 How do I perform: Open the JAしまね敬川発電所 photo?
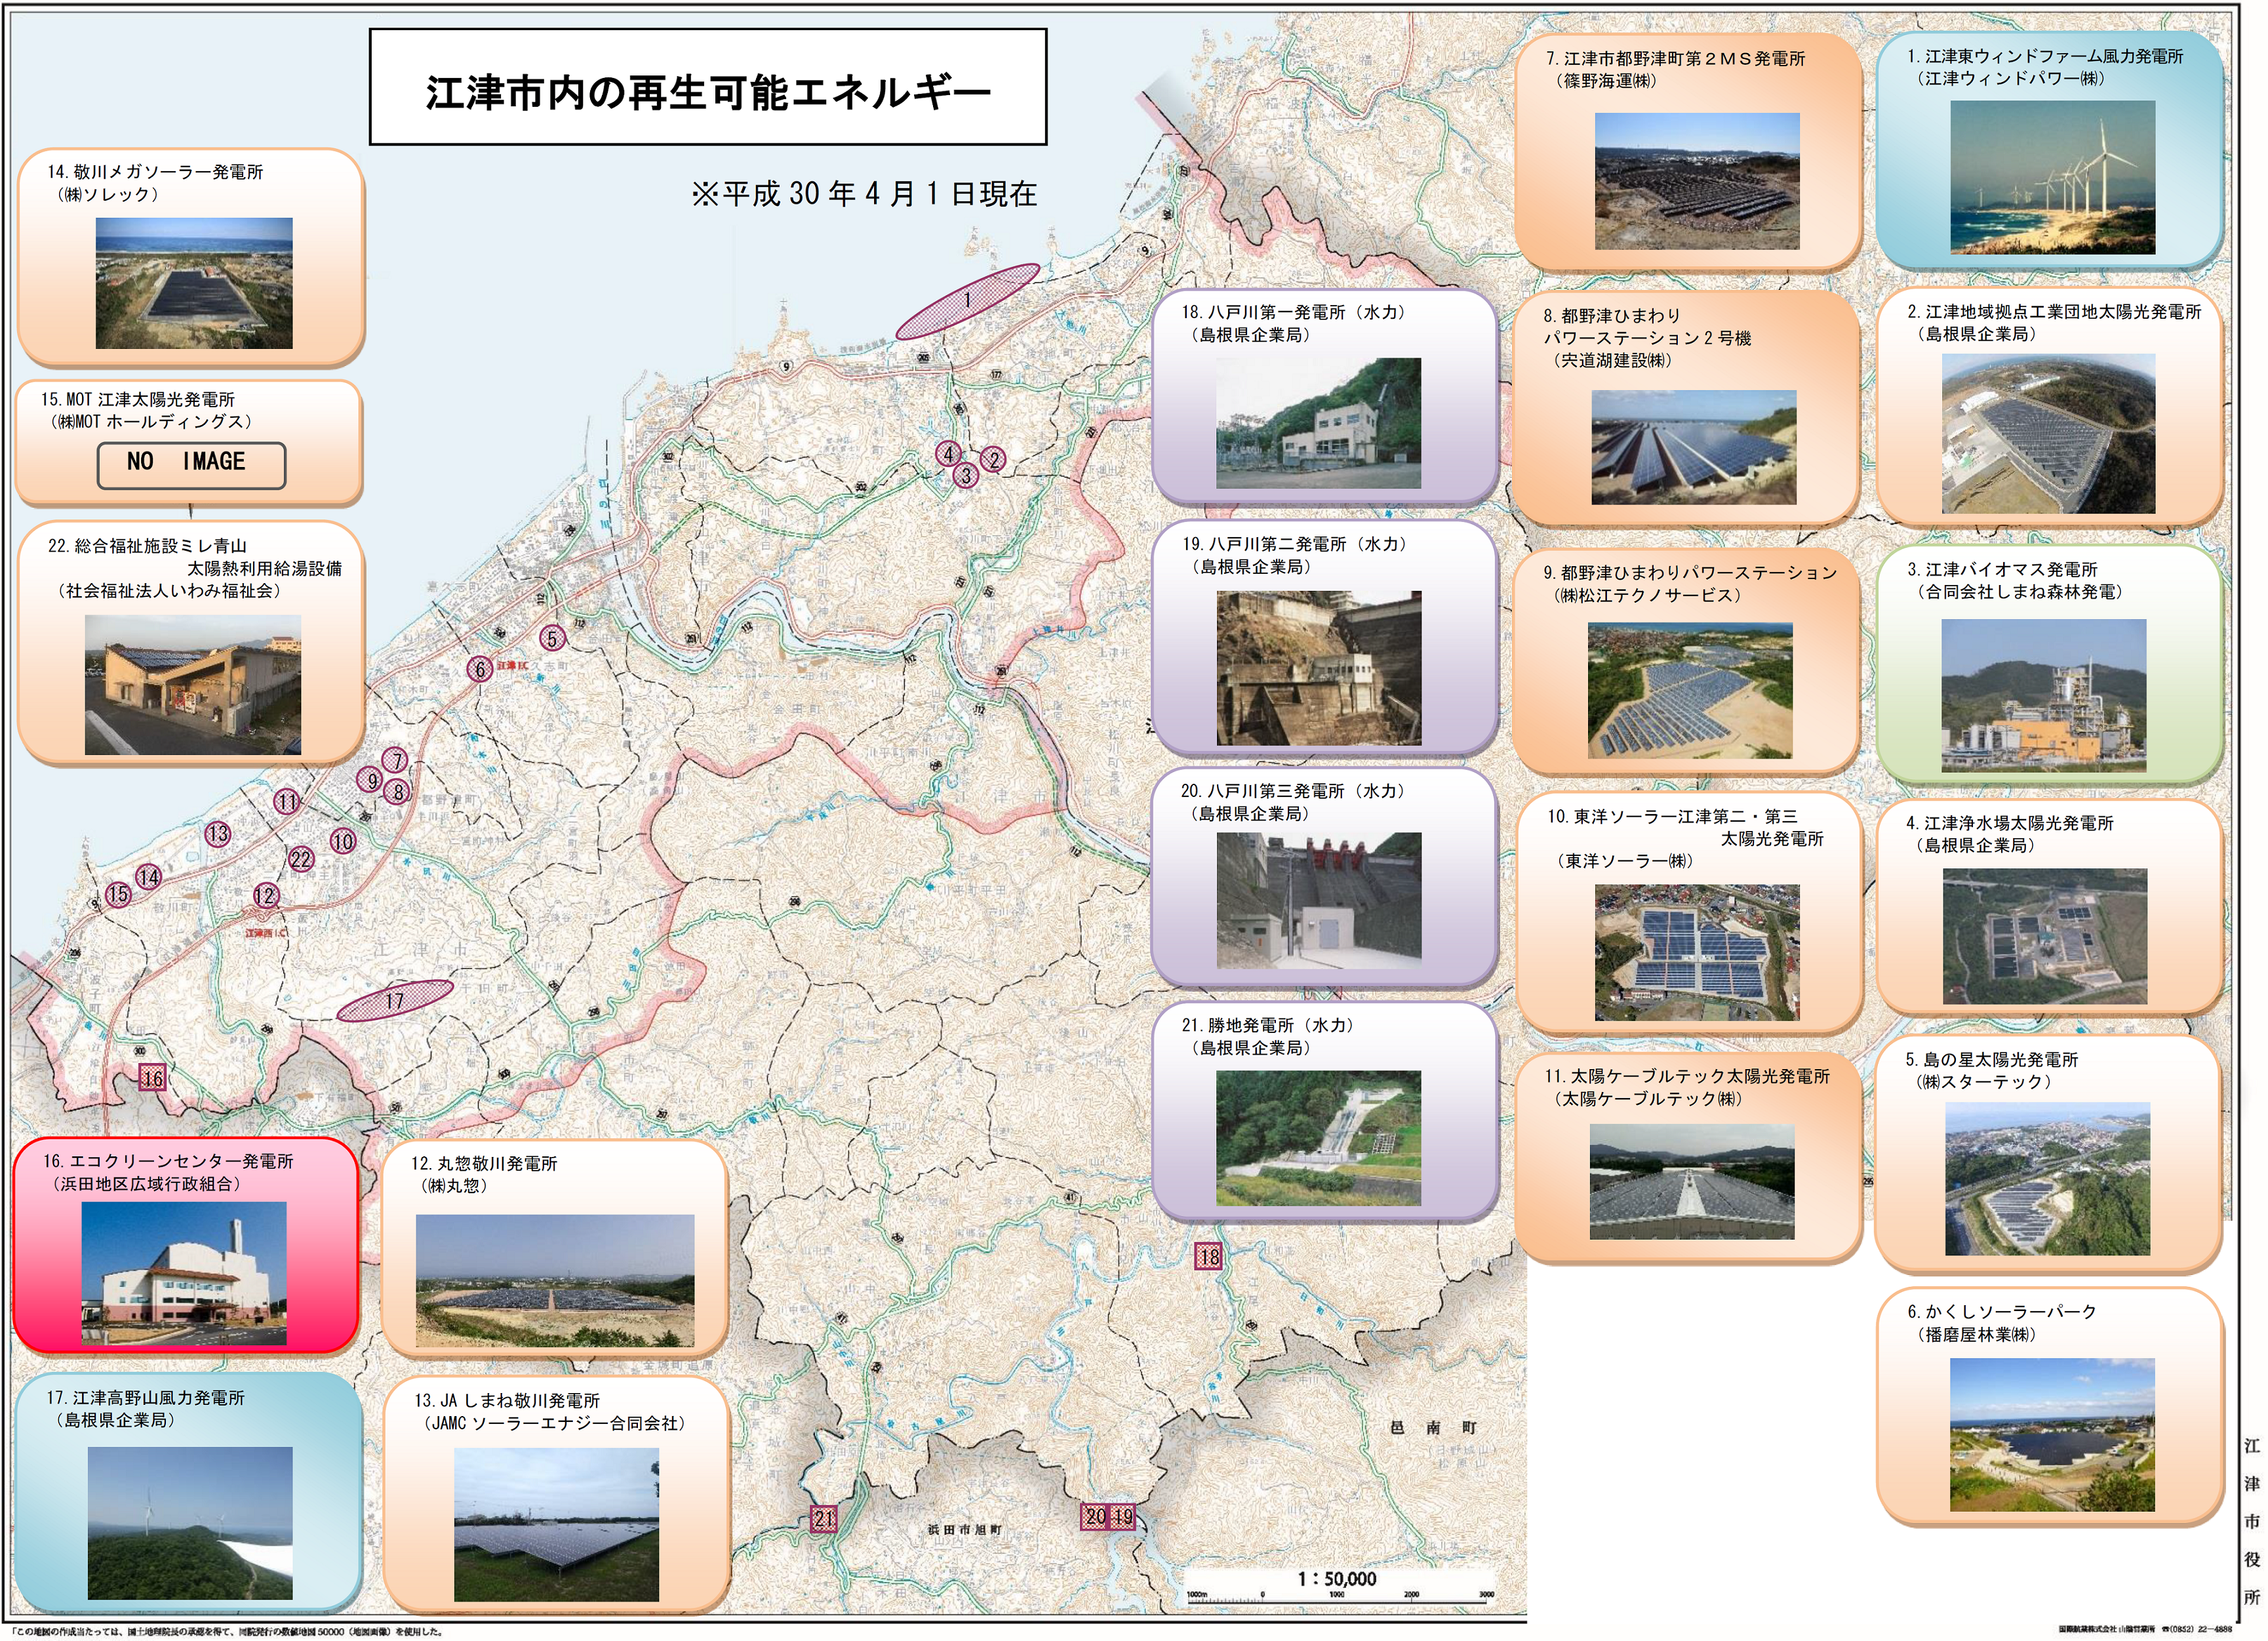(x=556, y=1525)
